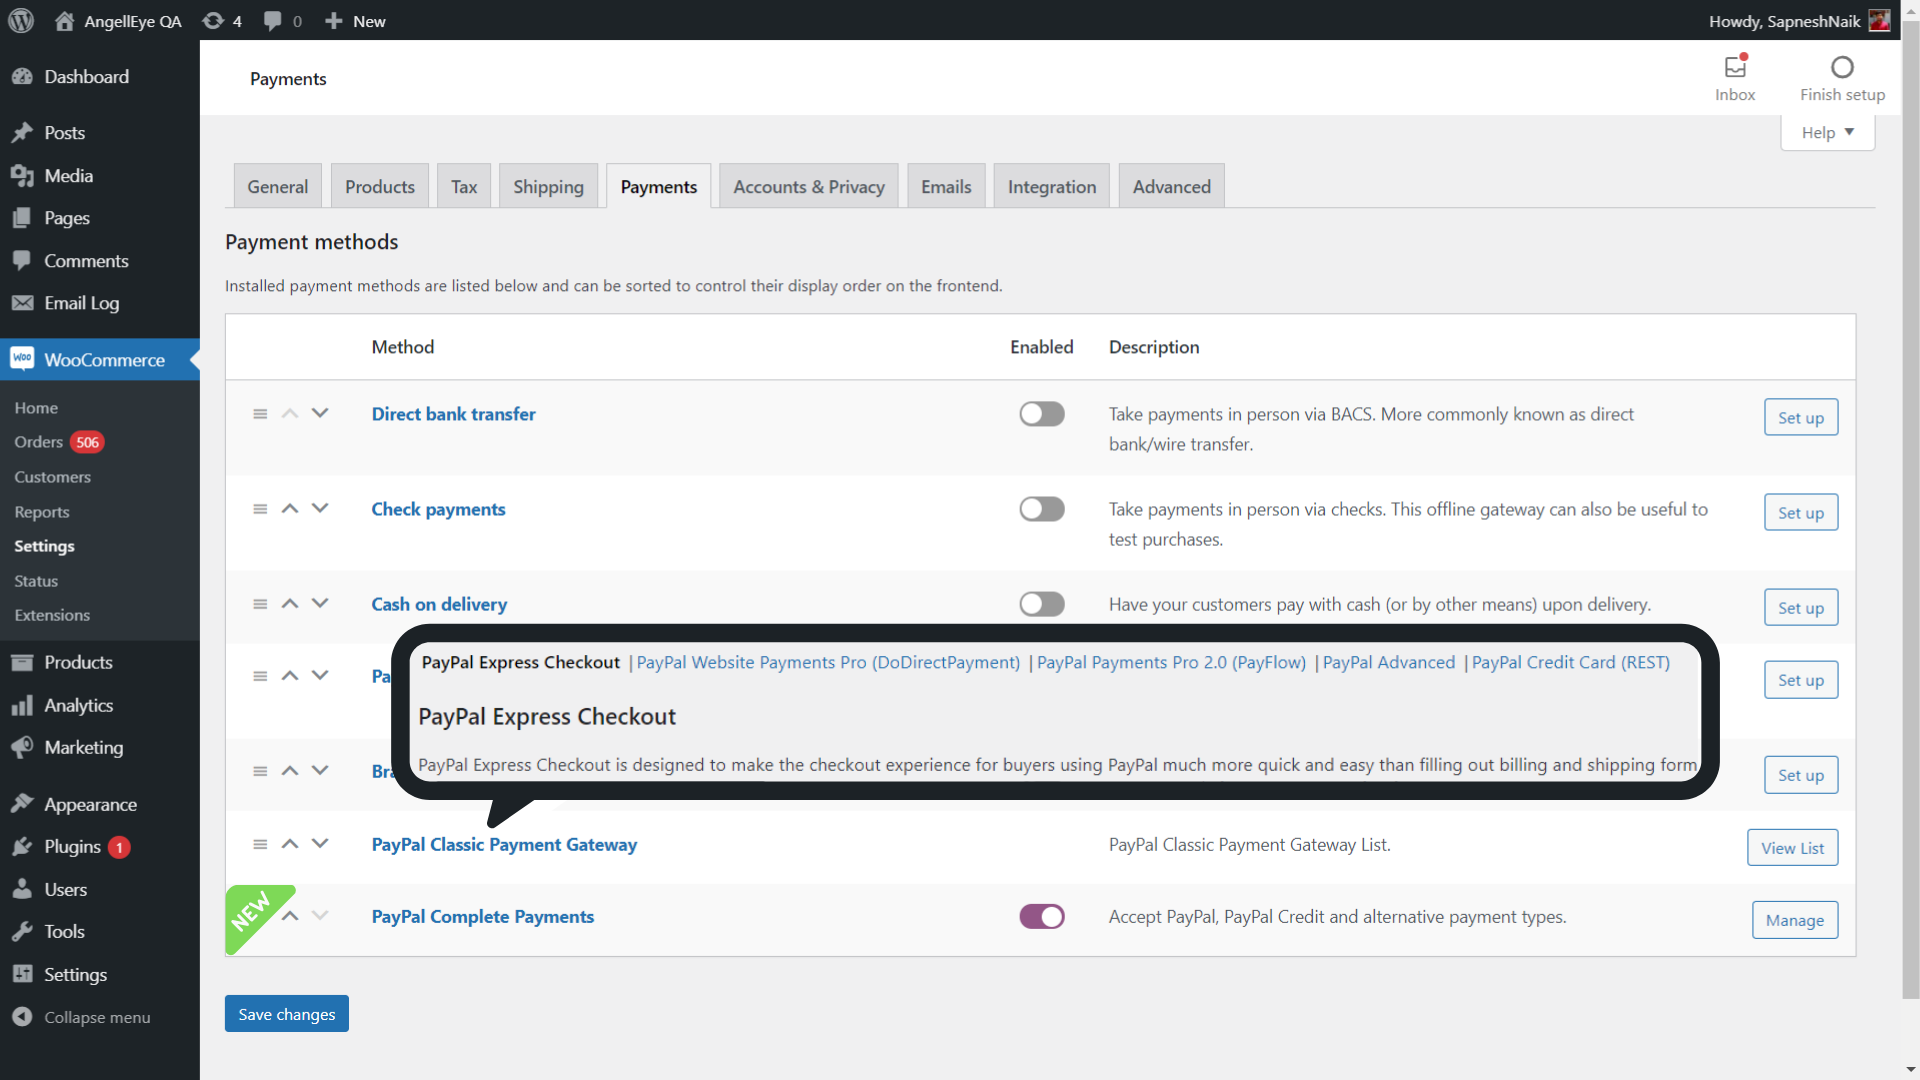This screenshot has height=1080, width=1920.
Task: Click the Finish setup circle icon
Action: tap(1842, 67)
